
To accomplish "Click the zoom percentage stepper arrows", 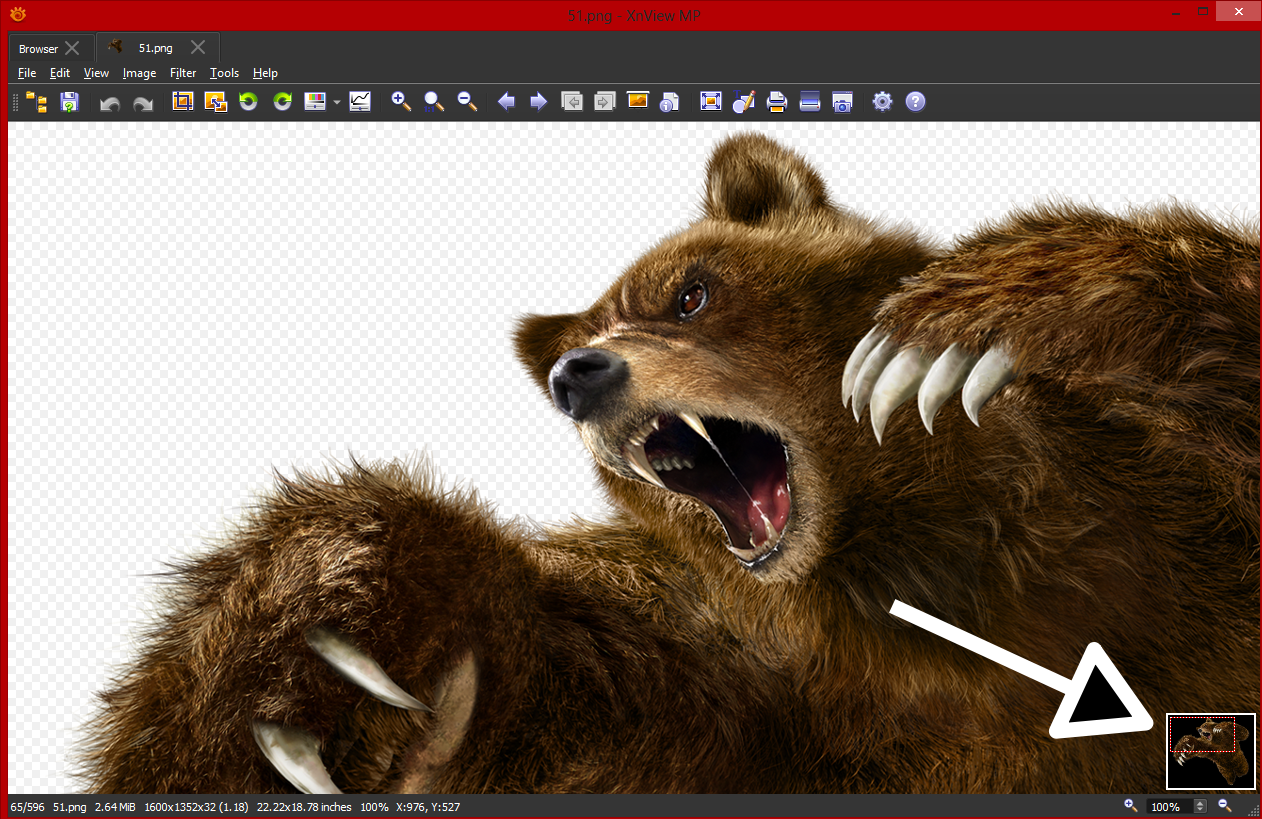I will pyautogui.click(x=1200, y=806).
